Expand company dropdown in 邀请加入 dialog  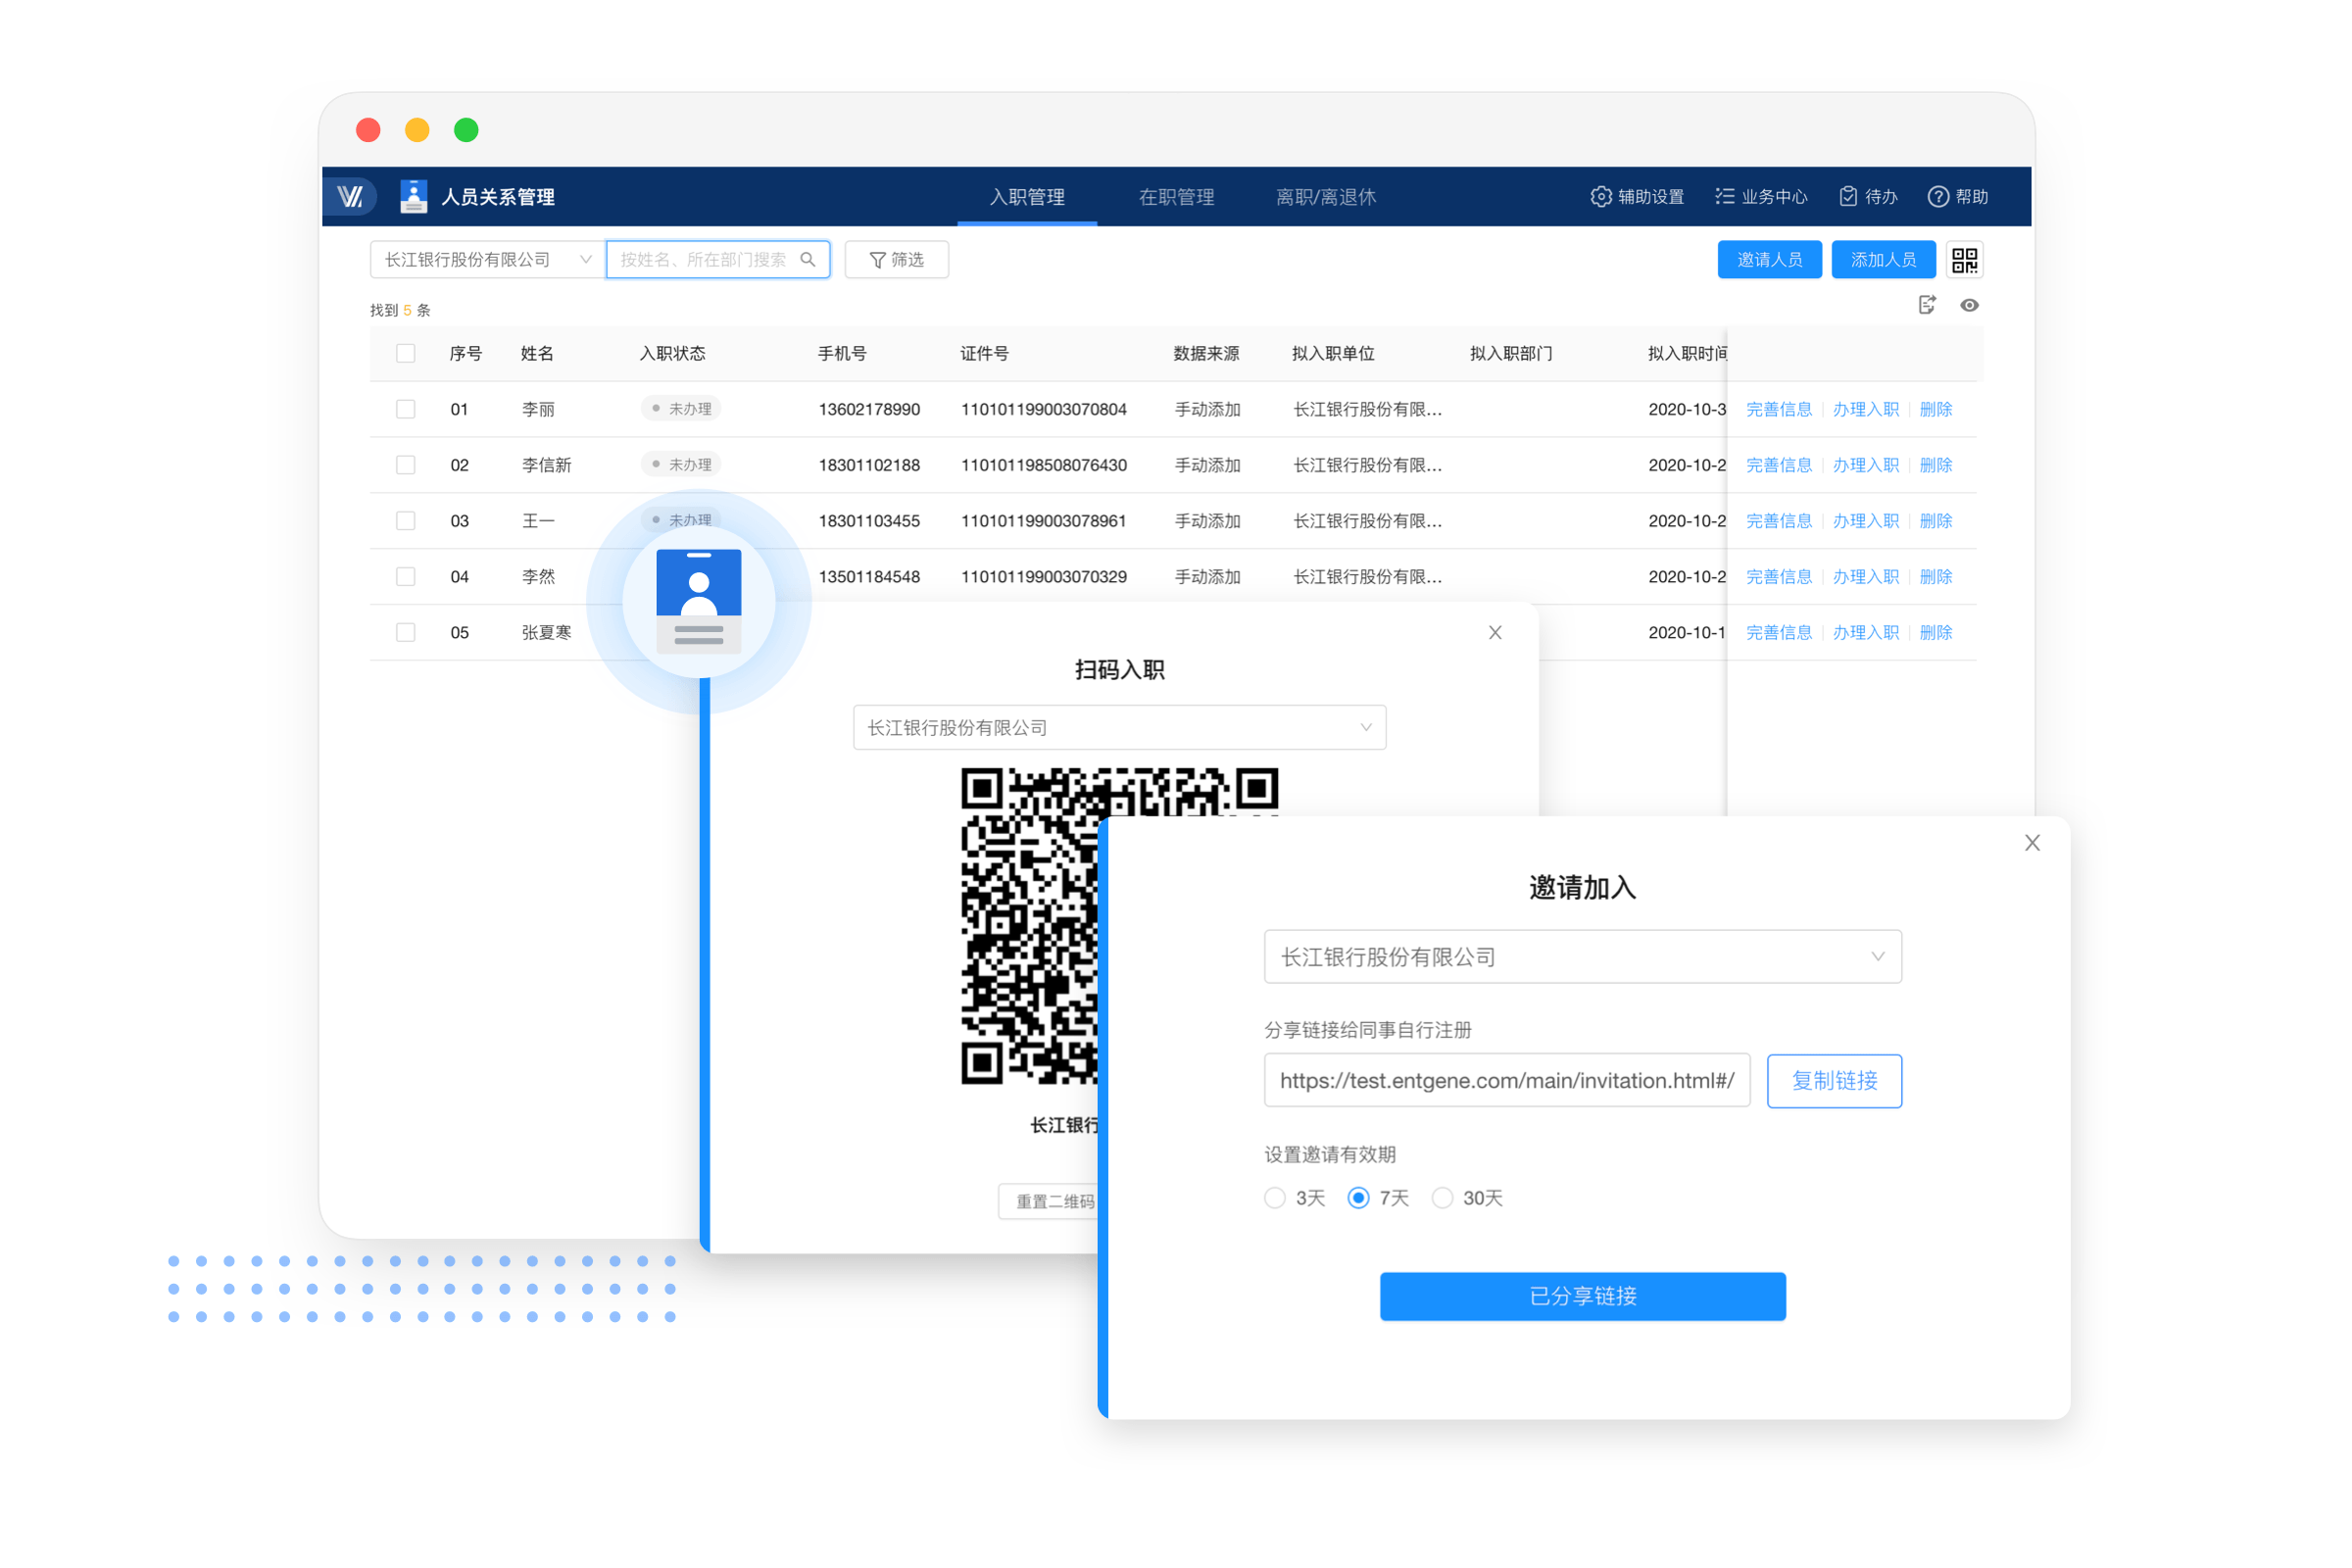click(x=1582, y=957)
